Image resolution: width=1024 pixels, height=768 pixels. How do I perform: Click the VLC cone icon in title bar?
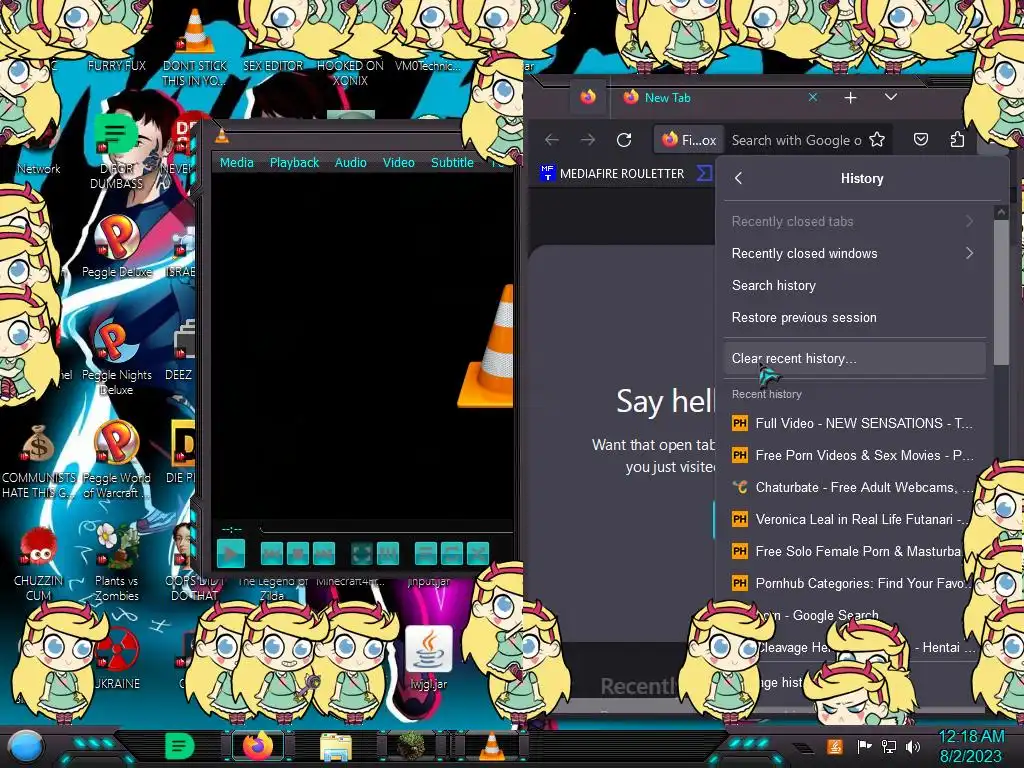[222, 136]
